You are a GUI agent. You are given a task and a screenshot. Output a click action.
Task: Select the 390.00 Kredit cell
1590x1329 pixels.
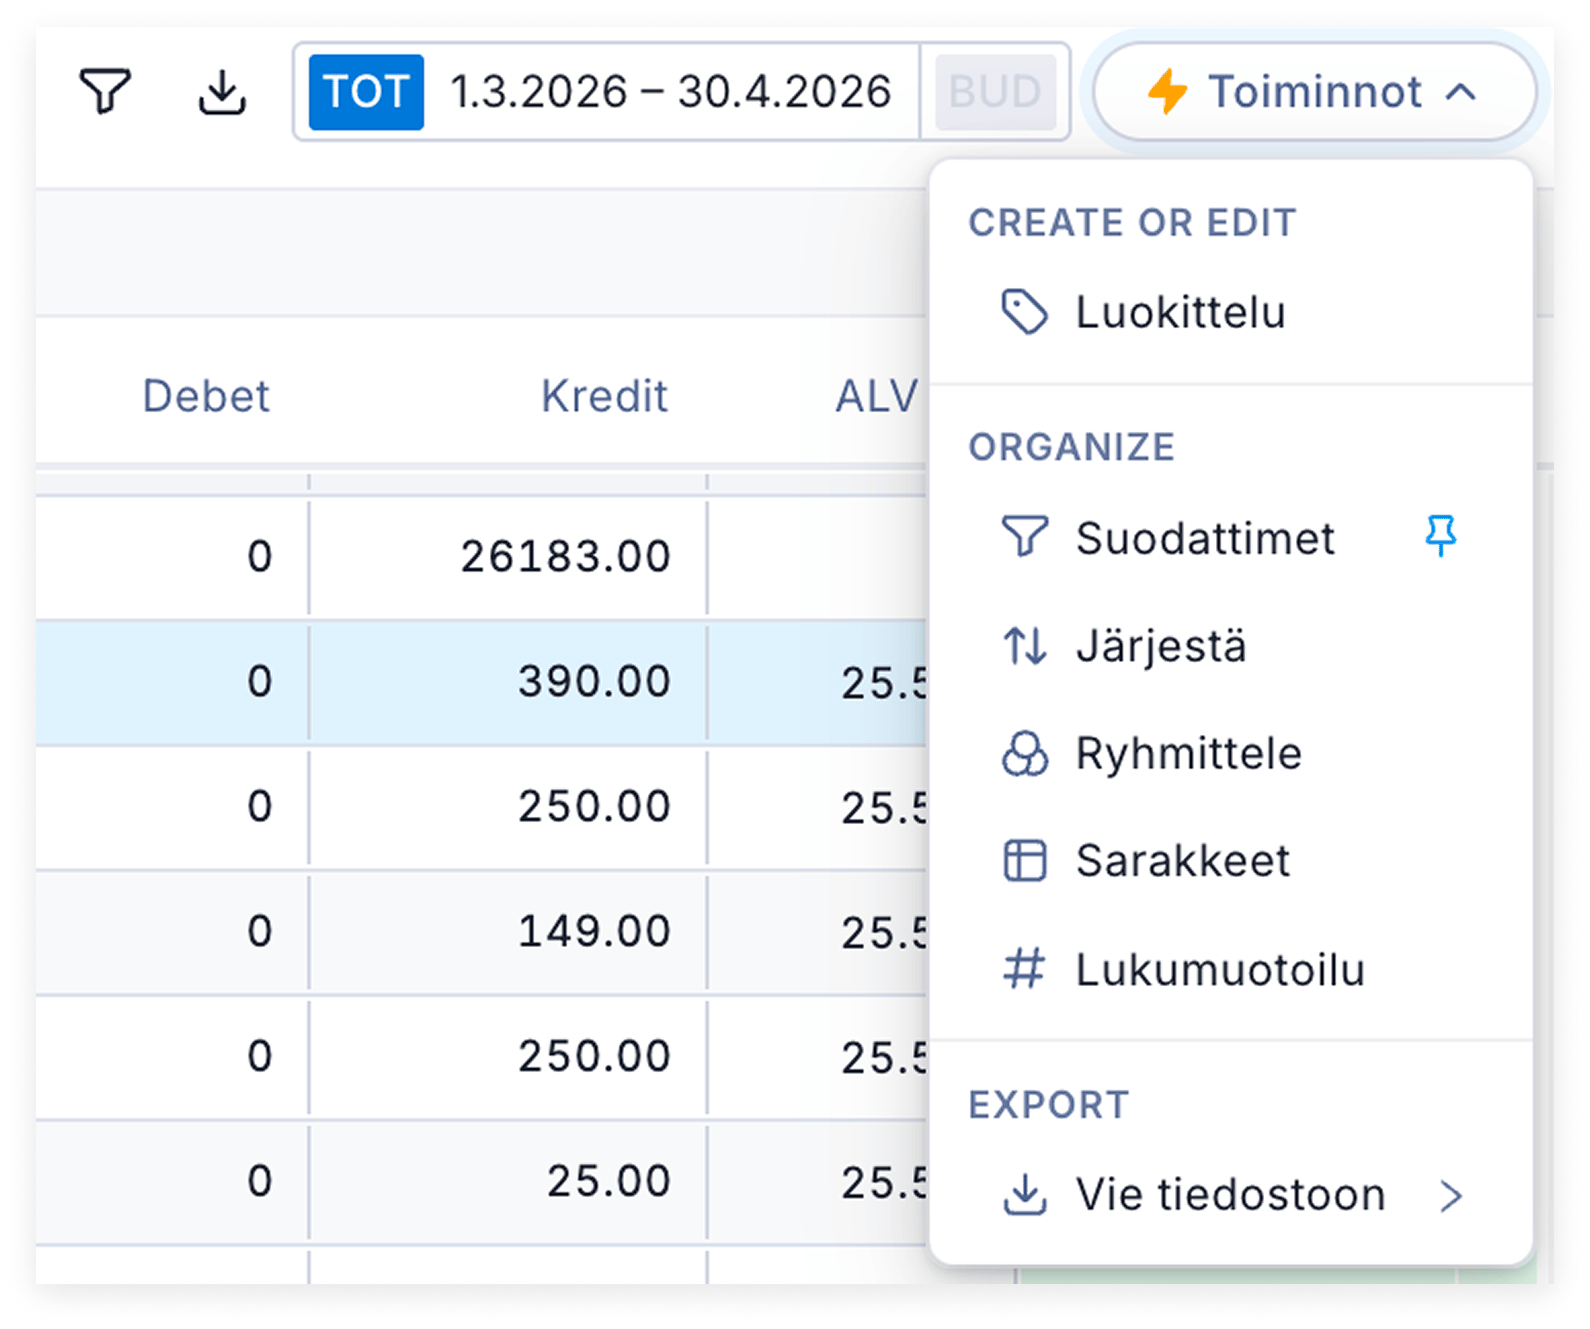point(508,682)
